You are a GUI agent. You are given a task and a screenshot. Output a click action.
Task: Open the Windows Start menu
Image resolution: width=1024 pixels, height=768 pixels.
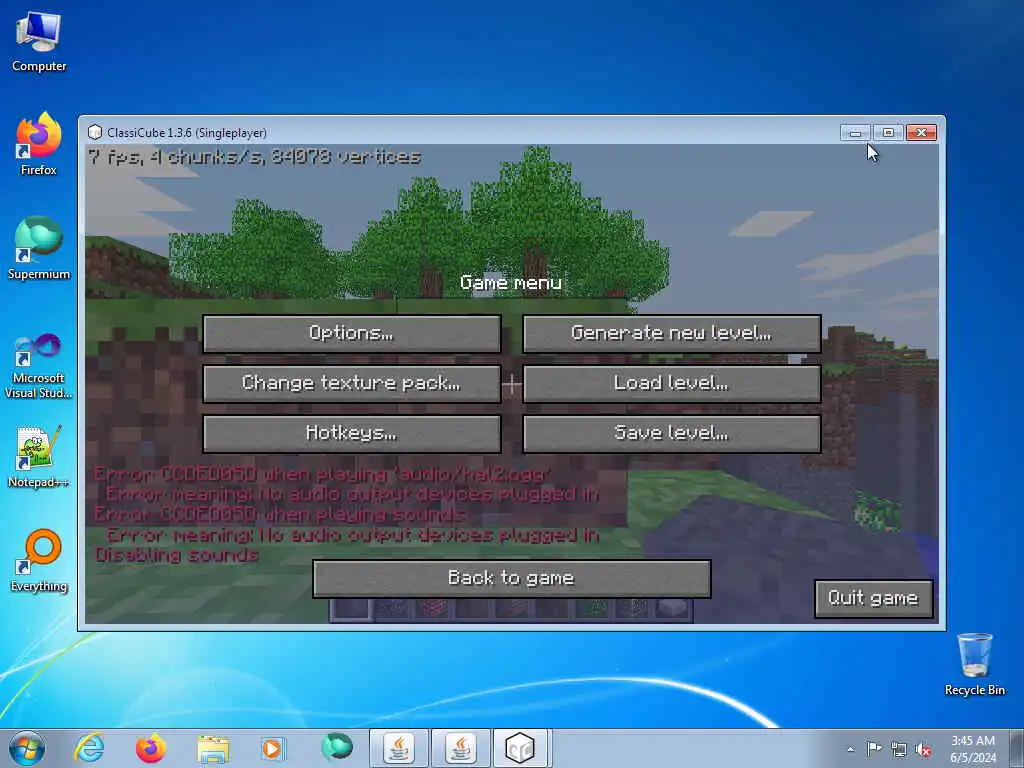27,748
